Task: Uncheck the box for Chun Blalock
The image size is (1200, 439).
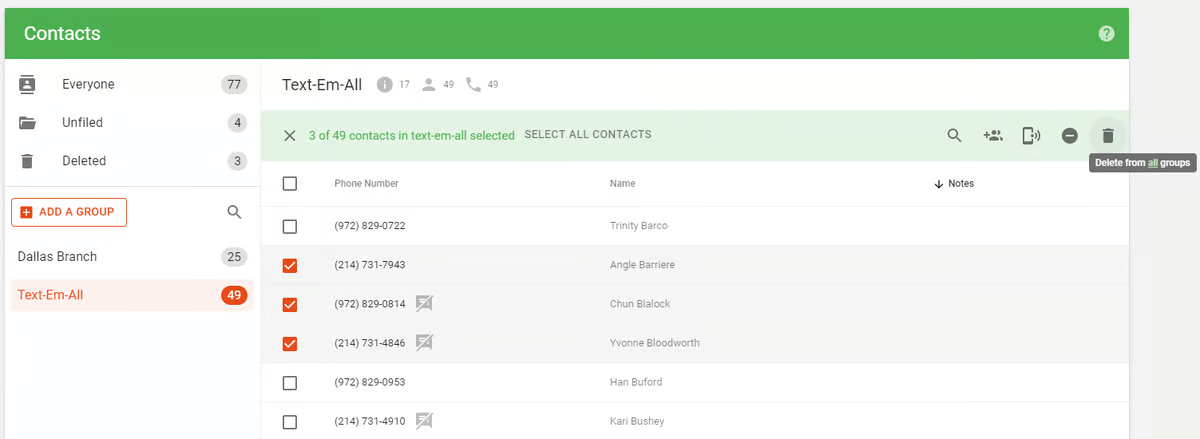Action: click(290, 304)
